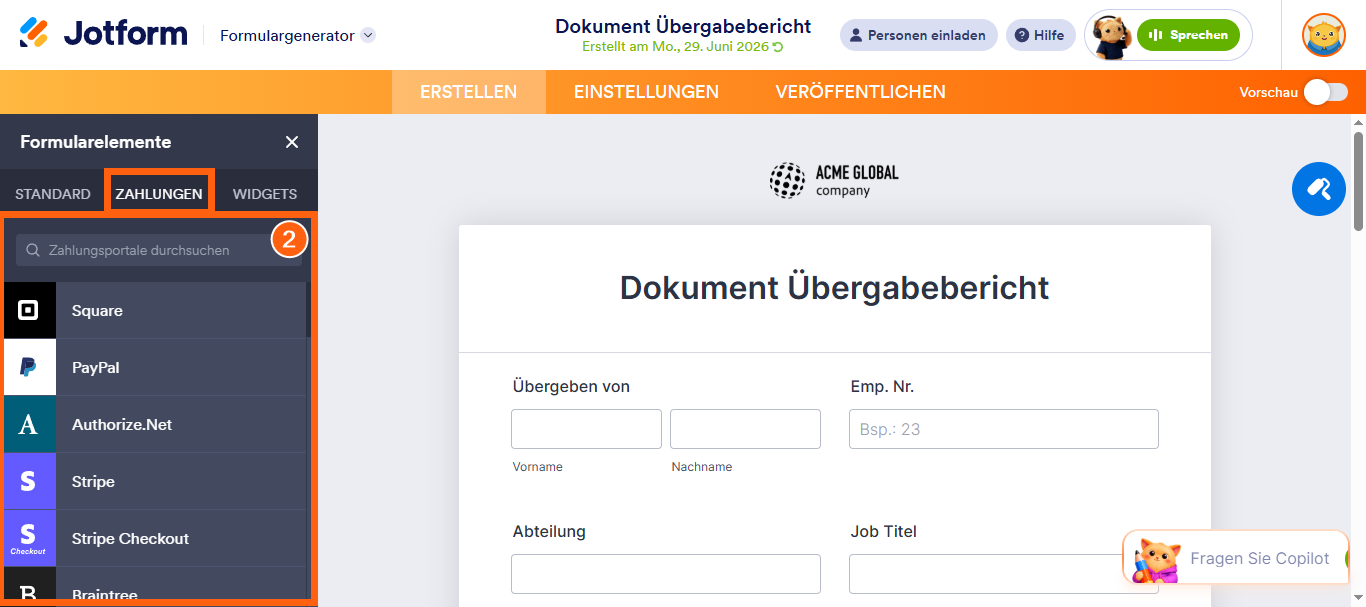Switch to the VERÖFFENTLICHEN tab
The width and height of the screenshot is (1366, 607).
(x=860, y=92)
